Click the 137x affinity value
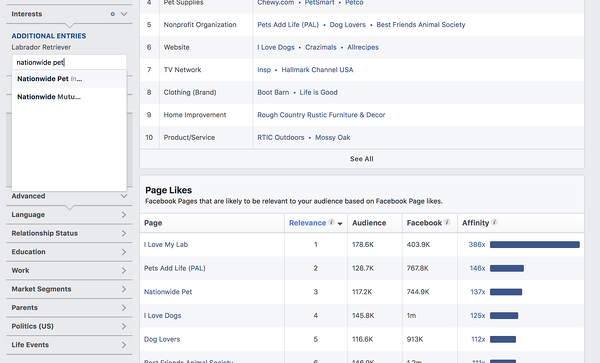The height and width of the screenshot is (363, 600). pos(478,292)
